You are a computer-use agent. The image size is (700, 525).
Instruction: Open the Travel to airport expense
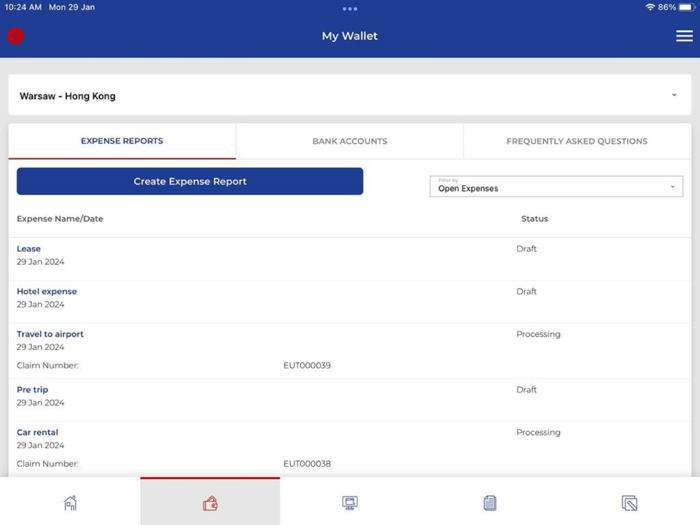[50, 334]
